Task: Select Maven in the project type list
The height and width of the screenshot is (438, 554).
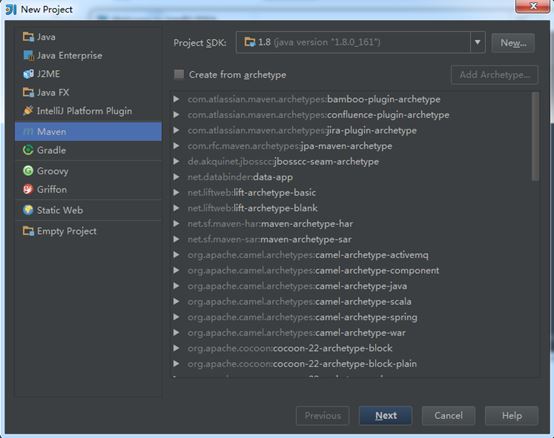Action: click(x=88, y=132)
